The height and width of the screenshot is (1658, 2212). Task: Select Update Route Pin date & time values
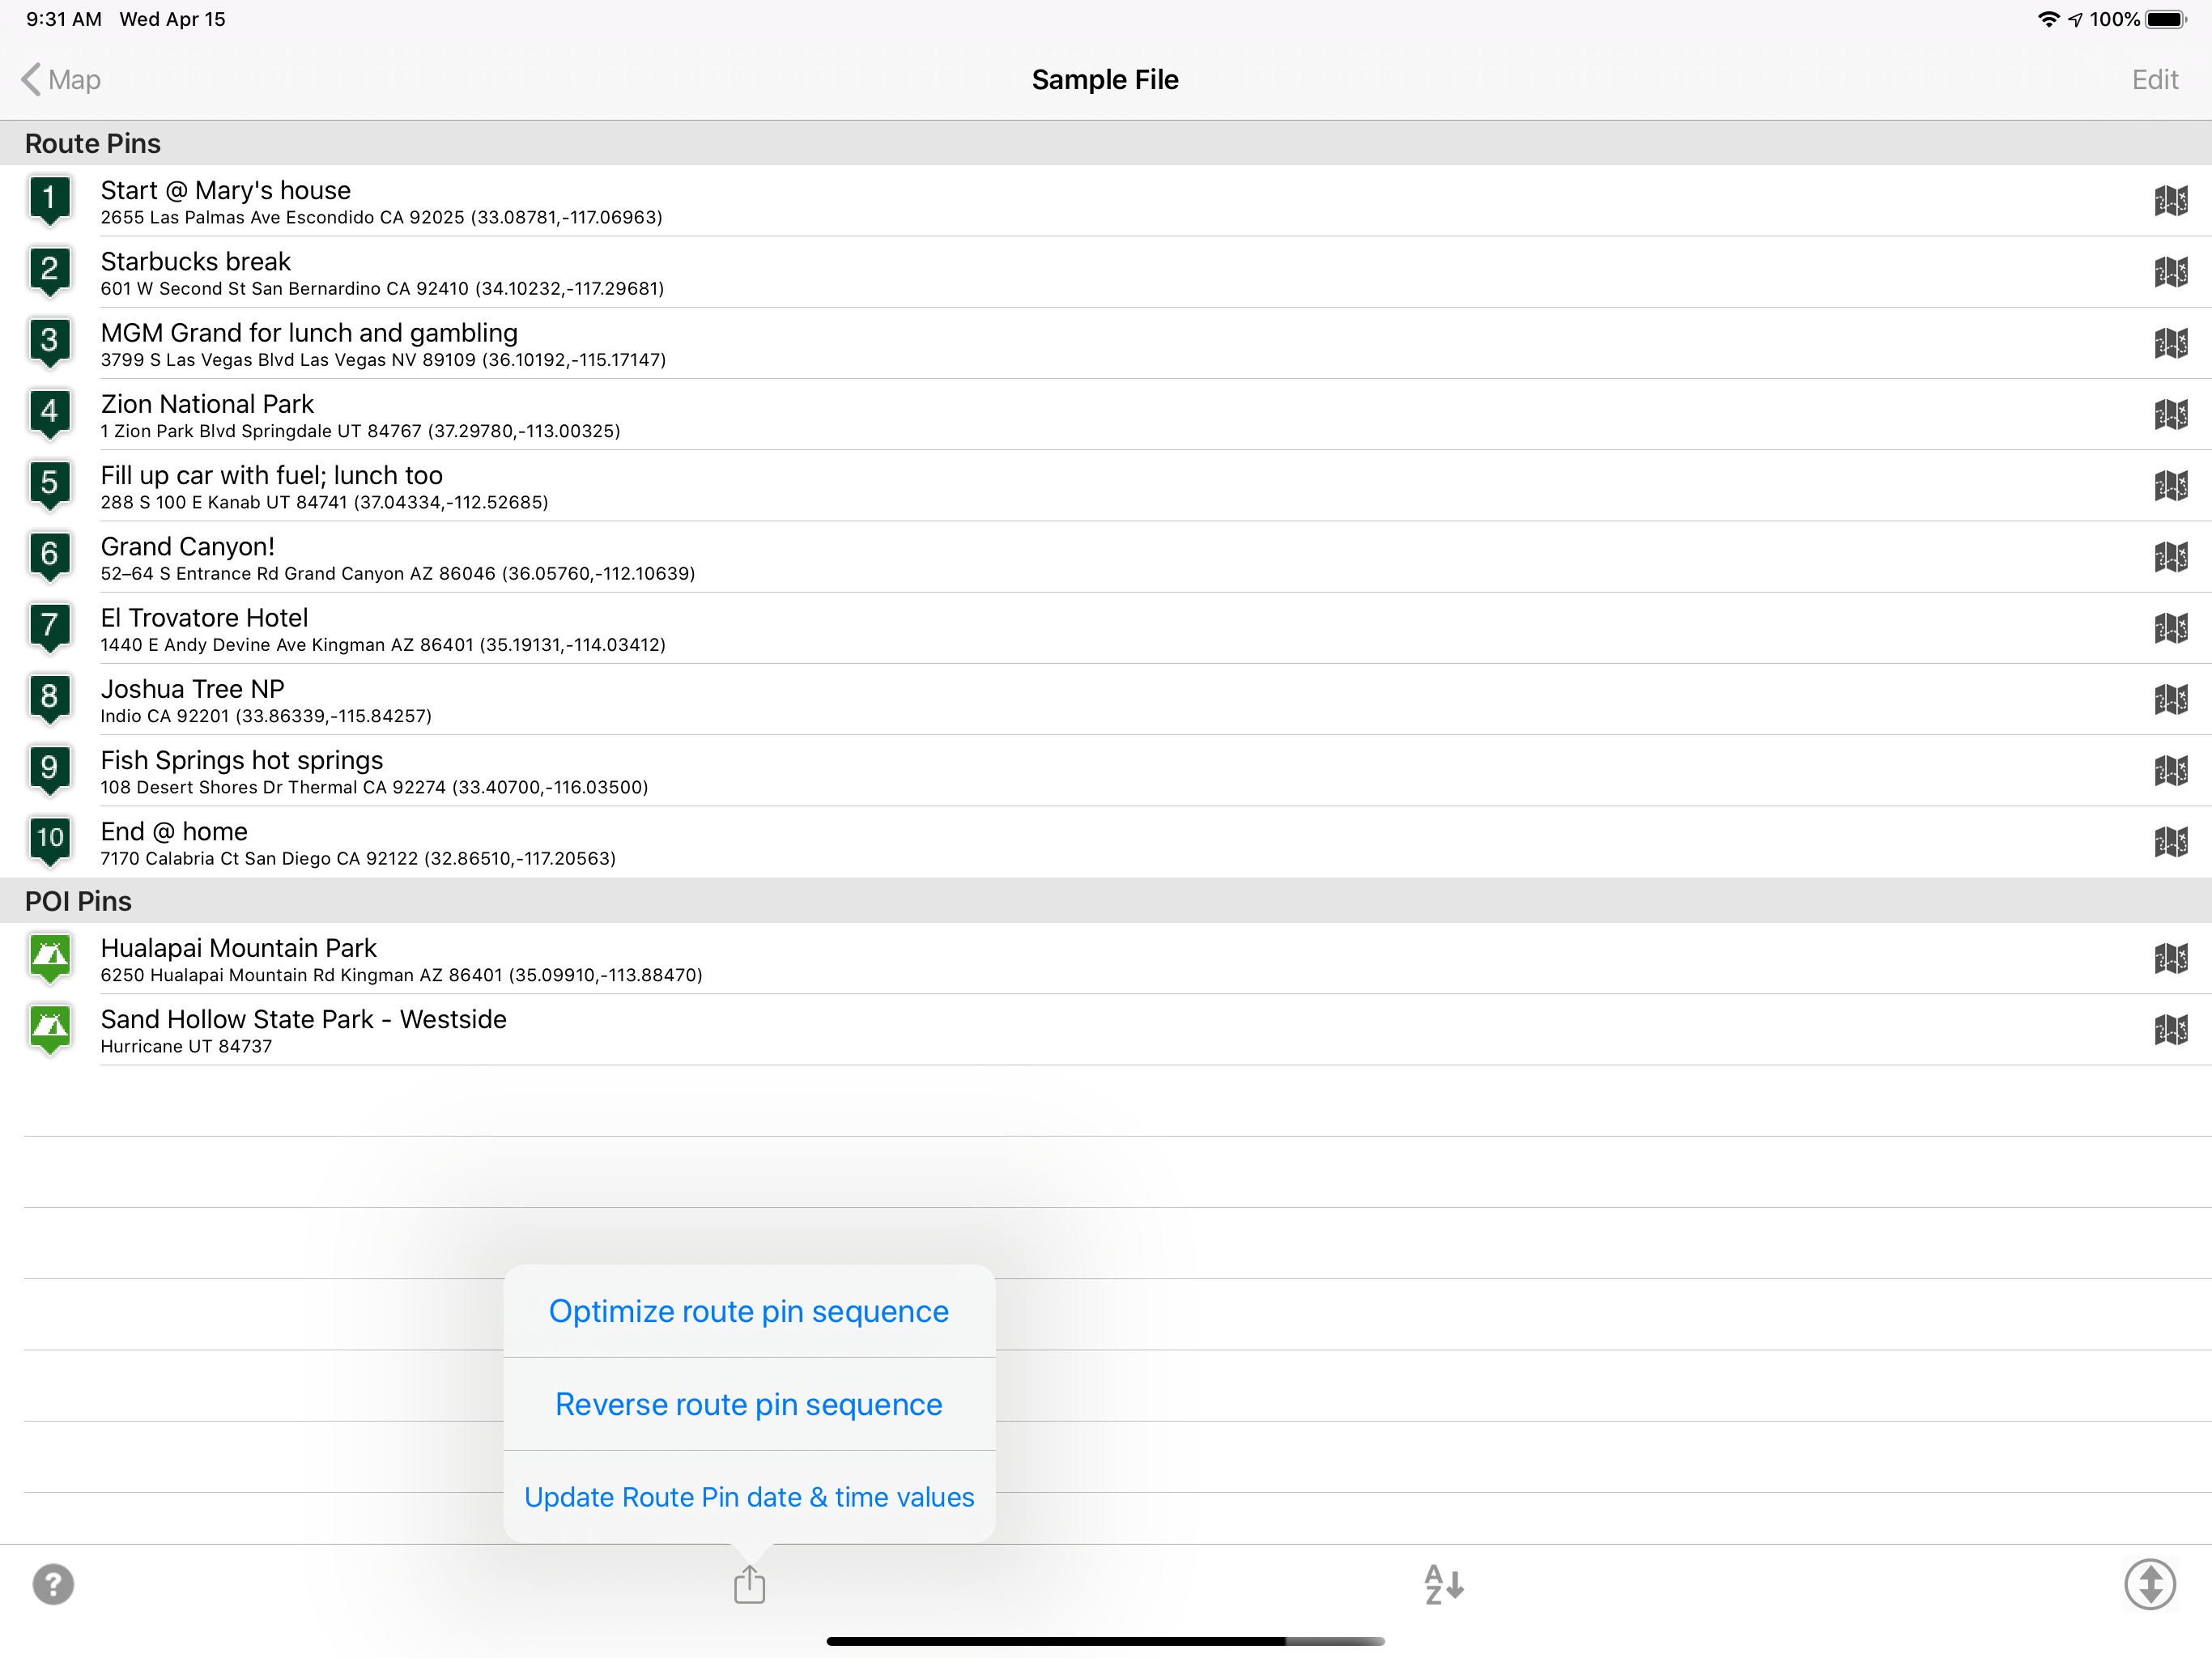pyautogui.click(x=748, y=1497)
